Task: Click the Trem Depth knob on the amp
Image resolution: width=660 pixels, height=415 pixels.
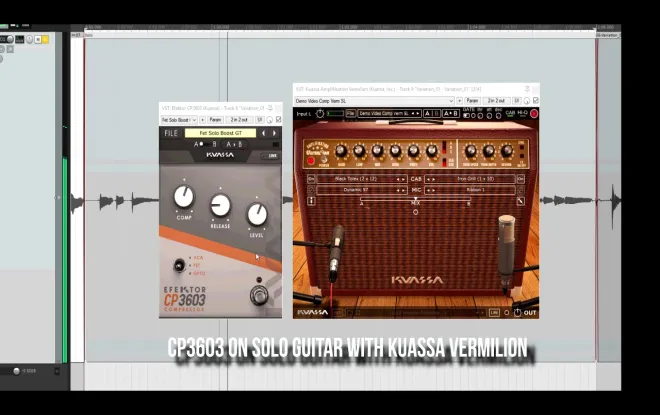Action: (x=488, y=151)
